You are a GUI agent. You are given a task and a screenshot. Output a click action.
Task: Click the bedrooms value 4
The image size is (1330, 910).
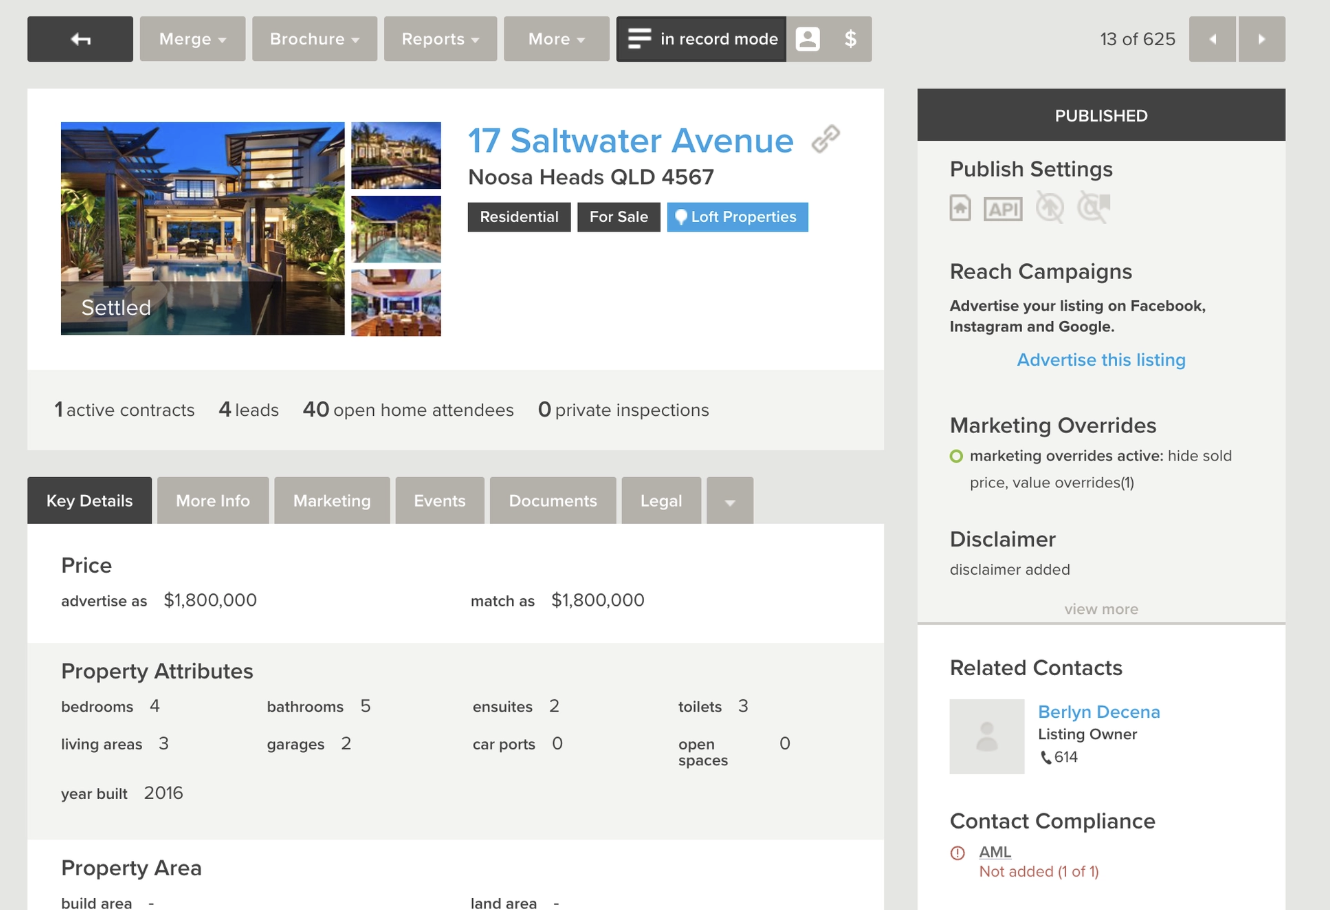pos(155,706)
